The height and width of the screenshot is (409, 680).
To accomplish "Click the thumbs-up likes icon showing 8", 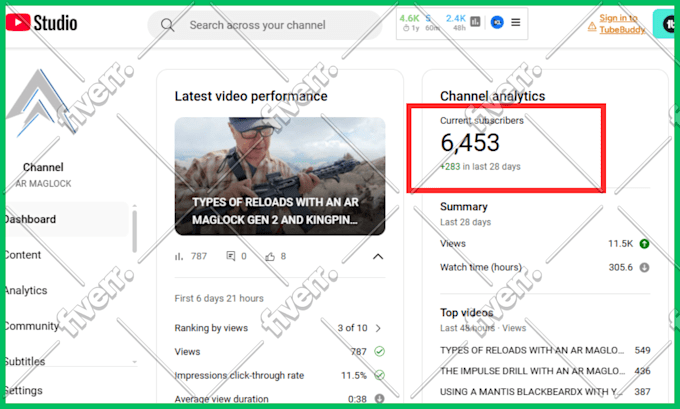I will tap(270, 256).
